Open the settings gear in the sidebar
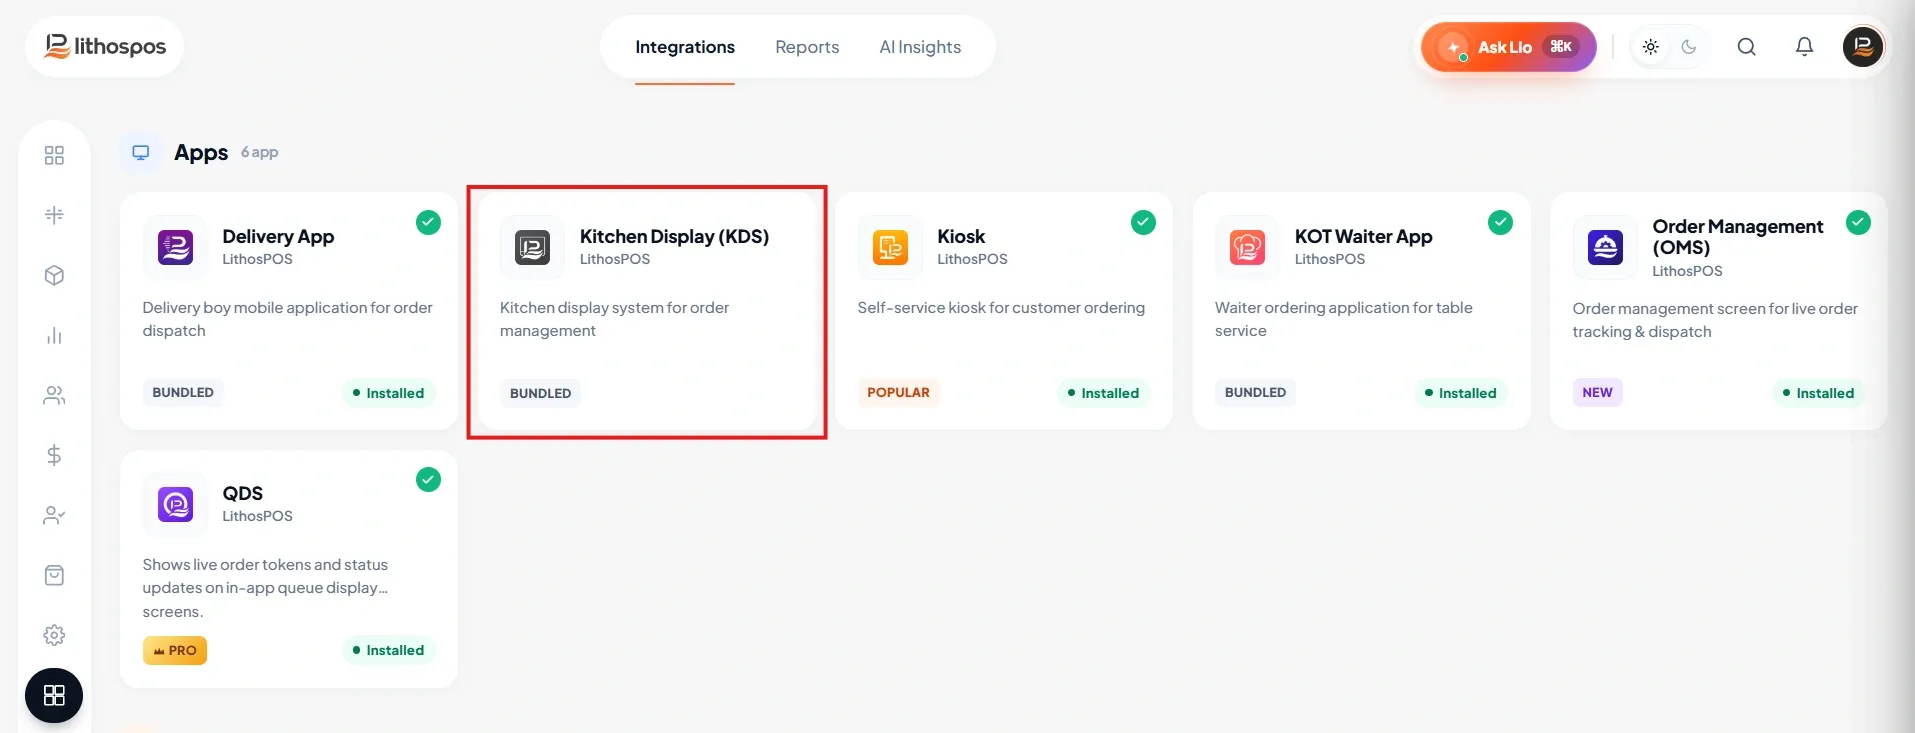Viewport: 1915px width, 733px height. [54, 635]
